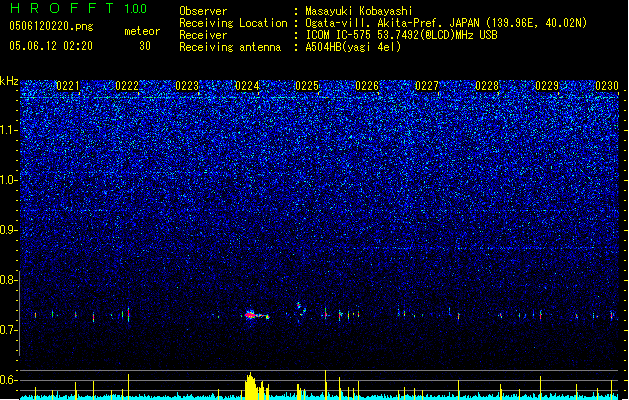Click the 0226 time marker
This screenshot has height=400, width=629.
[367, 86]
